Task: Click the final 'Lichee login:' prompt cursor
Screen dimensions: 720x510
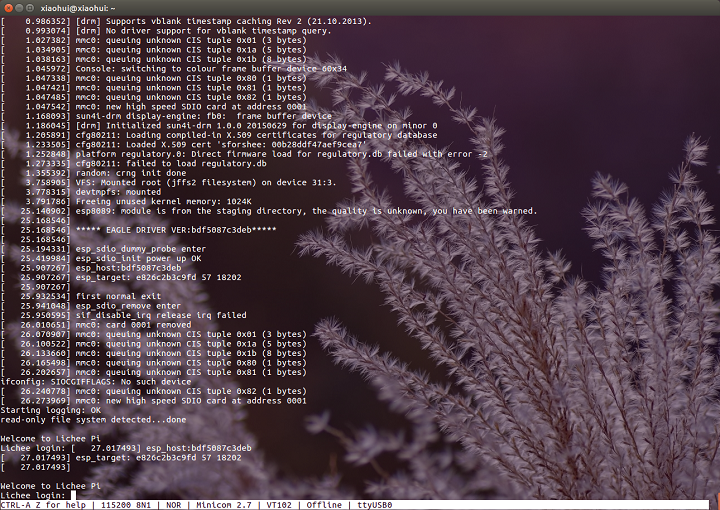Action: coord(73,495)
